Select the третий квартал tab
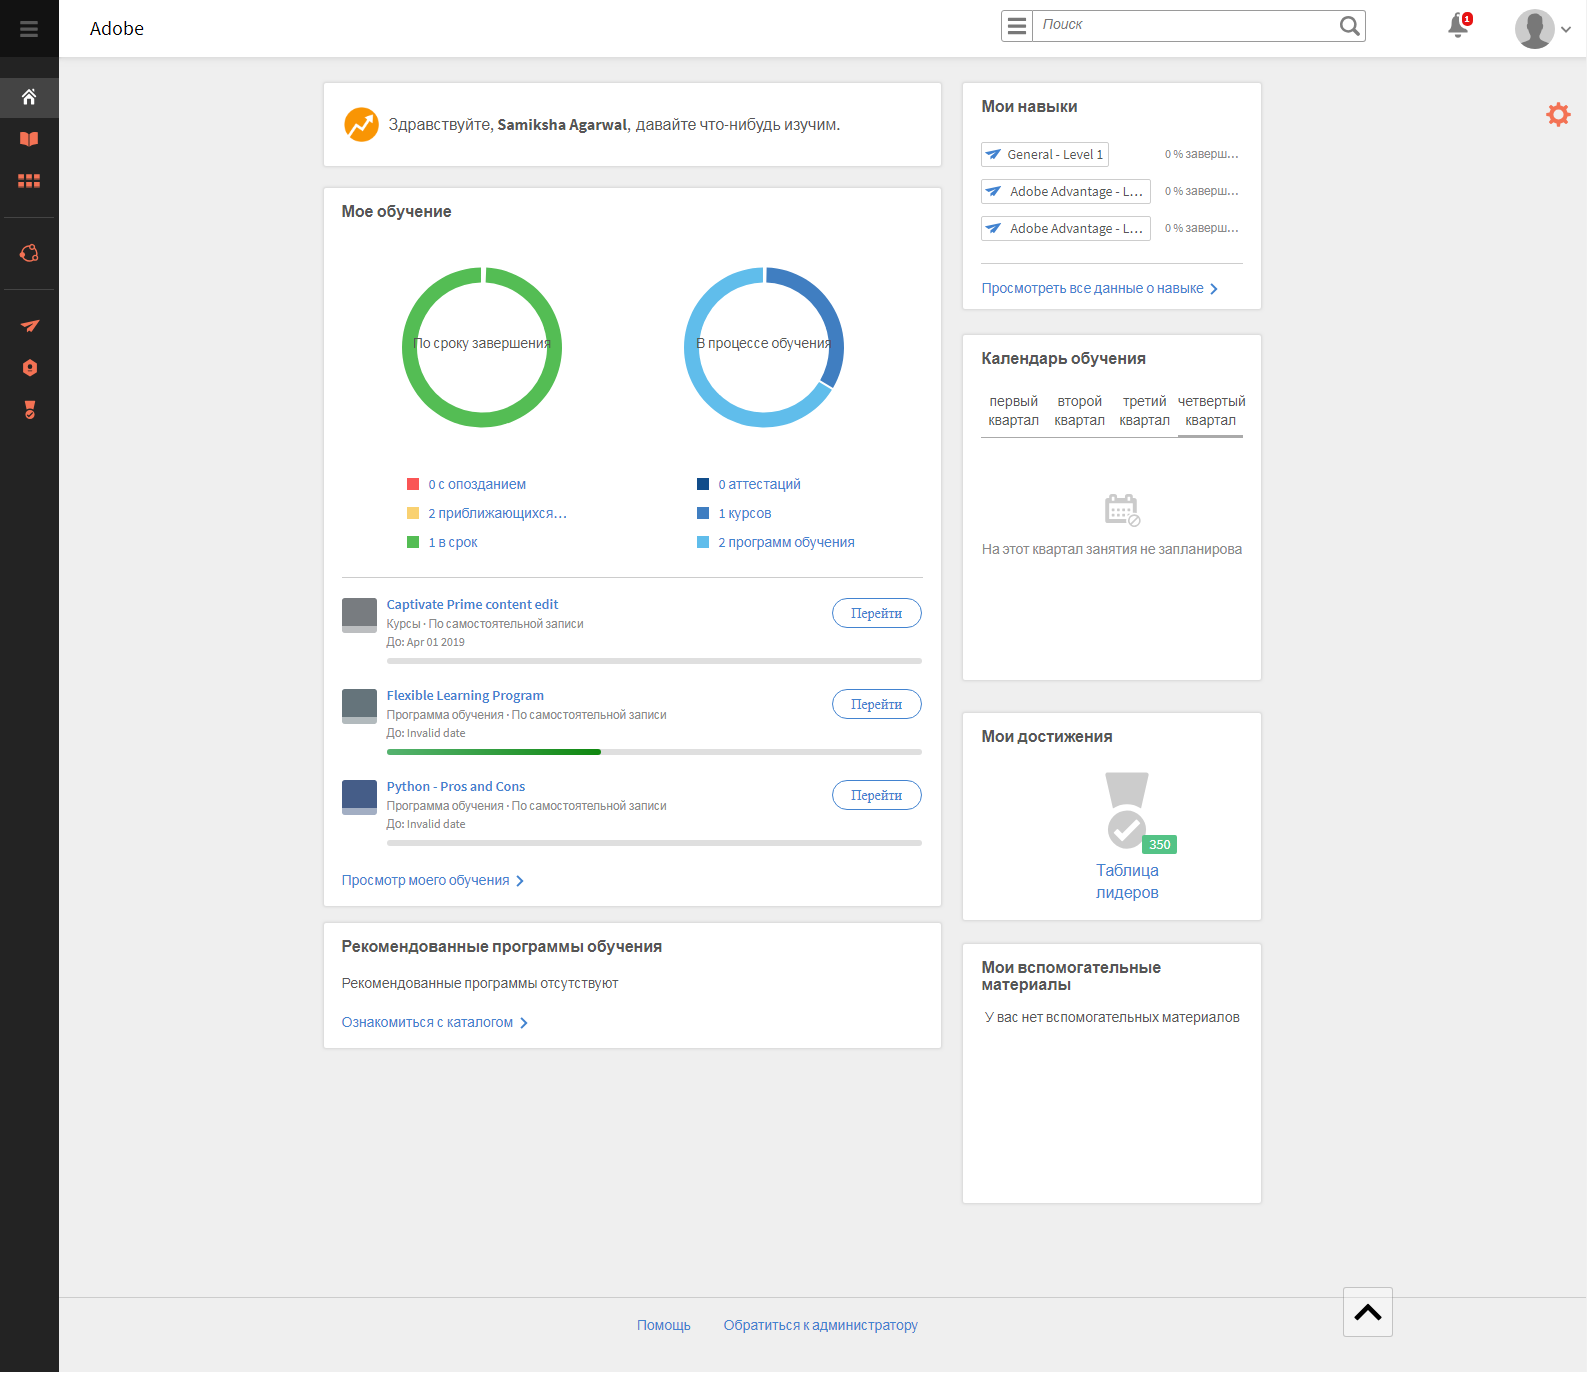 [1144, 411]
